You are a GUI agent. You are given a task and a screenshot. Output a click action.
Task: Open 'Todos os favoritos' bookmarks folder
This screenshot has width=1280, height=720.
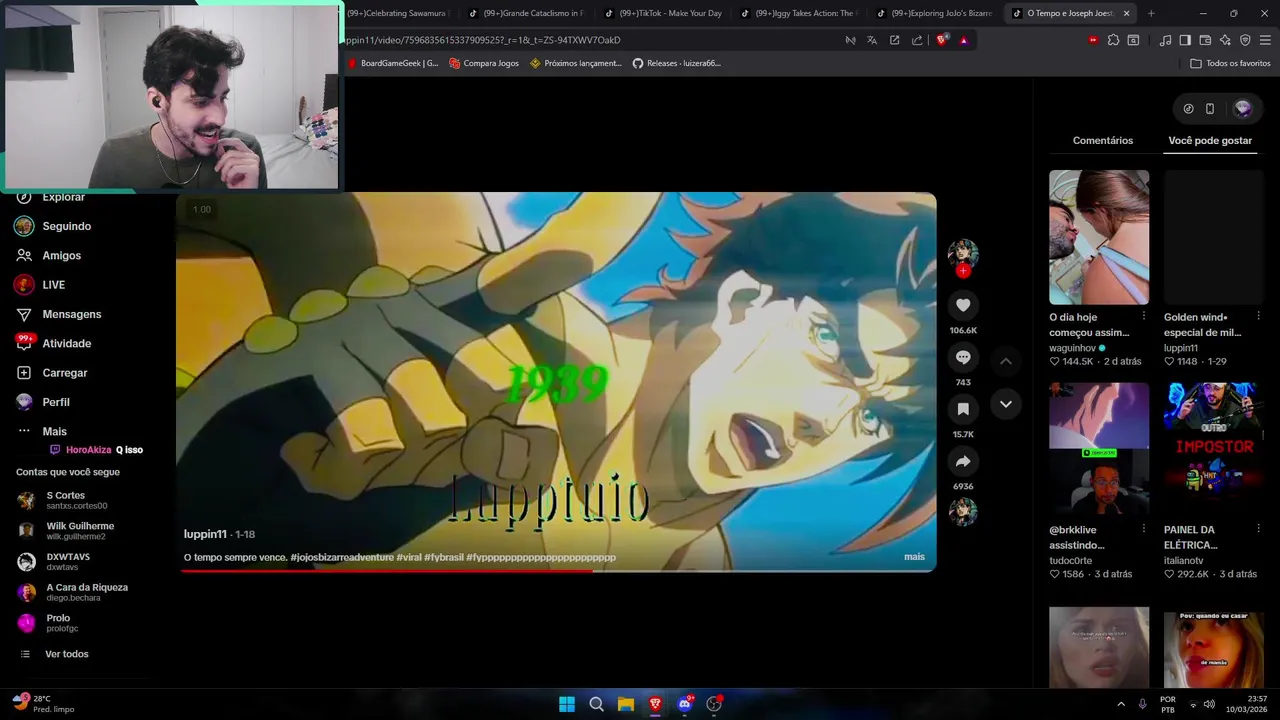[1230, 63]
